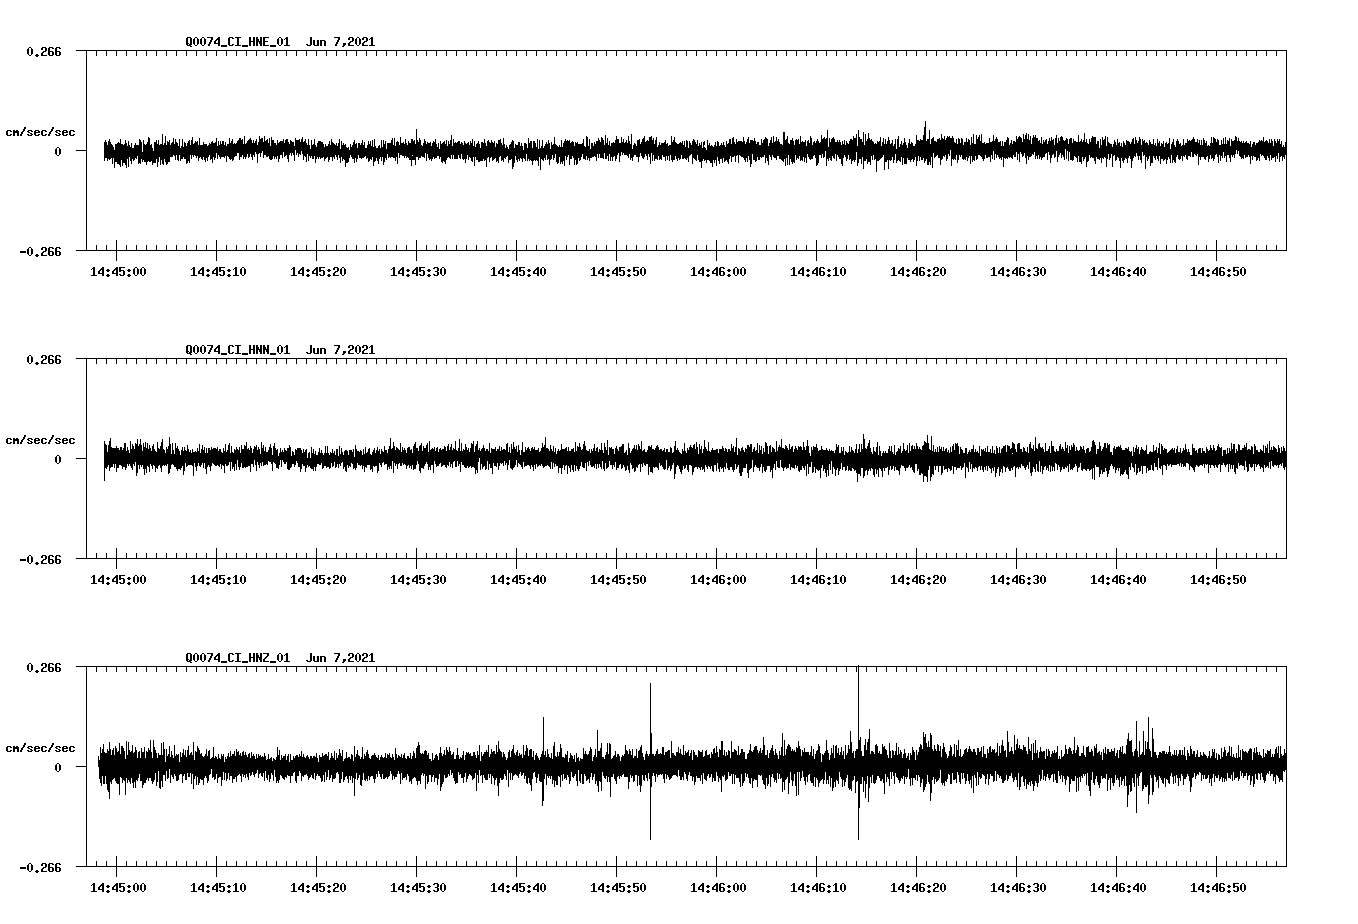The image size is (1358, 924).
Task: Click 14:45:20 time label under HNE plot
Action: (x=318, y=272)
